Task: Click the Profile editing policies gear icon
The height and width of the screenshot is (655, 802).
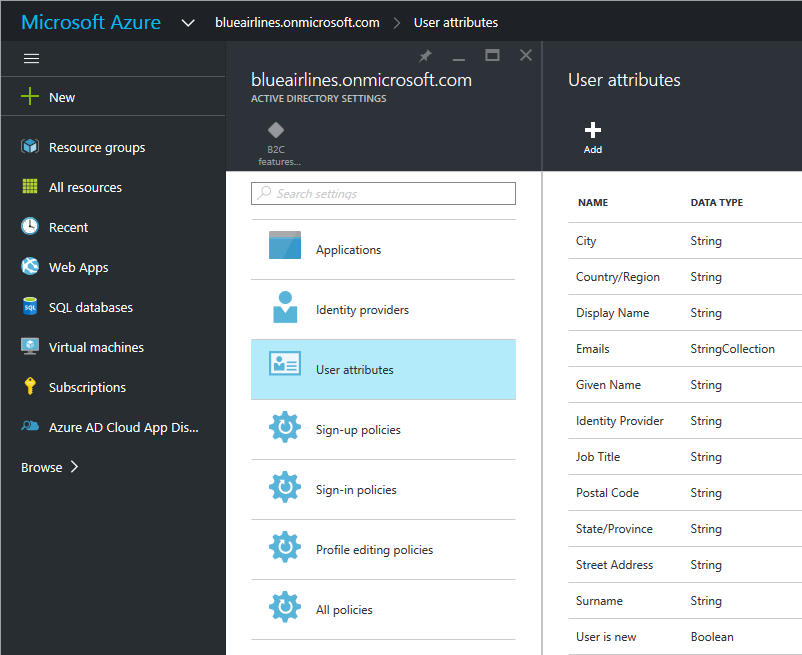Action: point(285,547)
